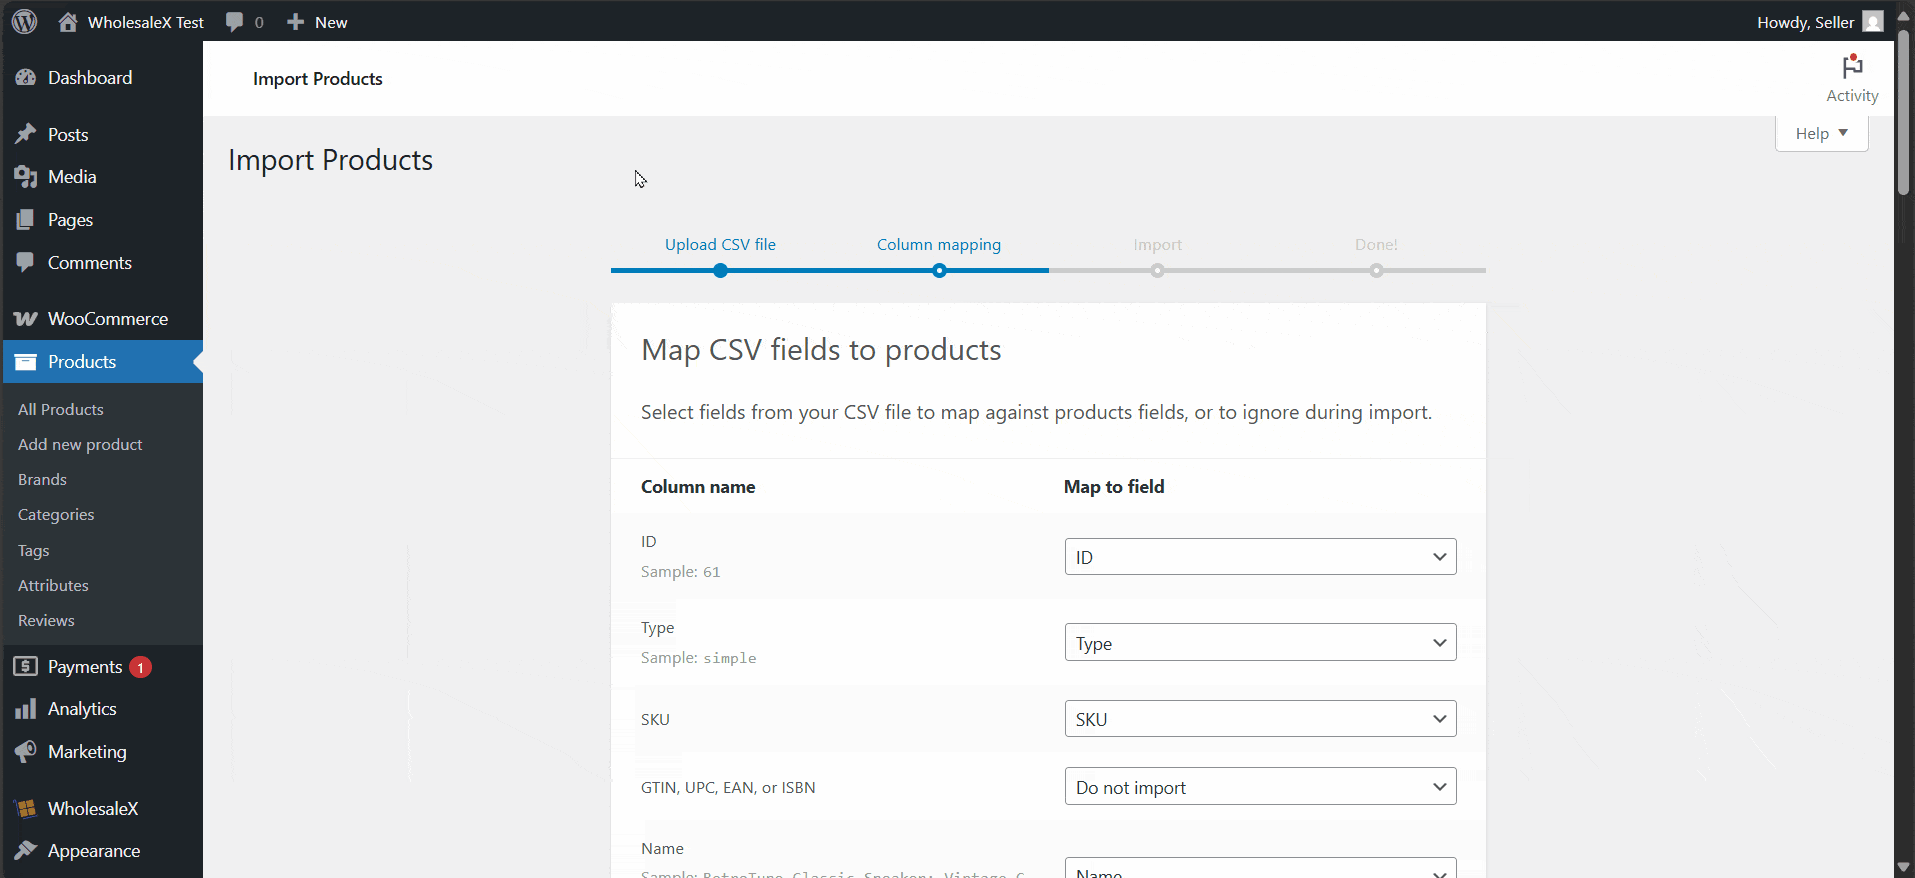Open the ID map-to-field dropdown
The image size is (1915, 878).
(1260, 557)
